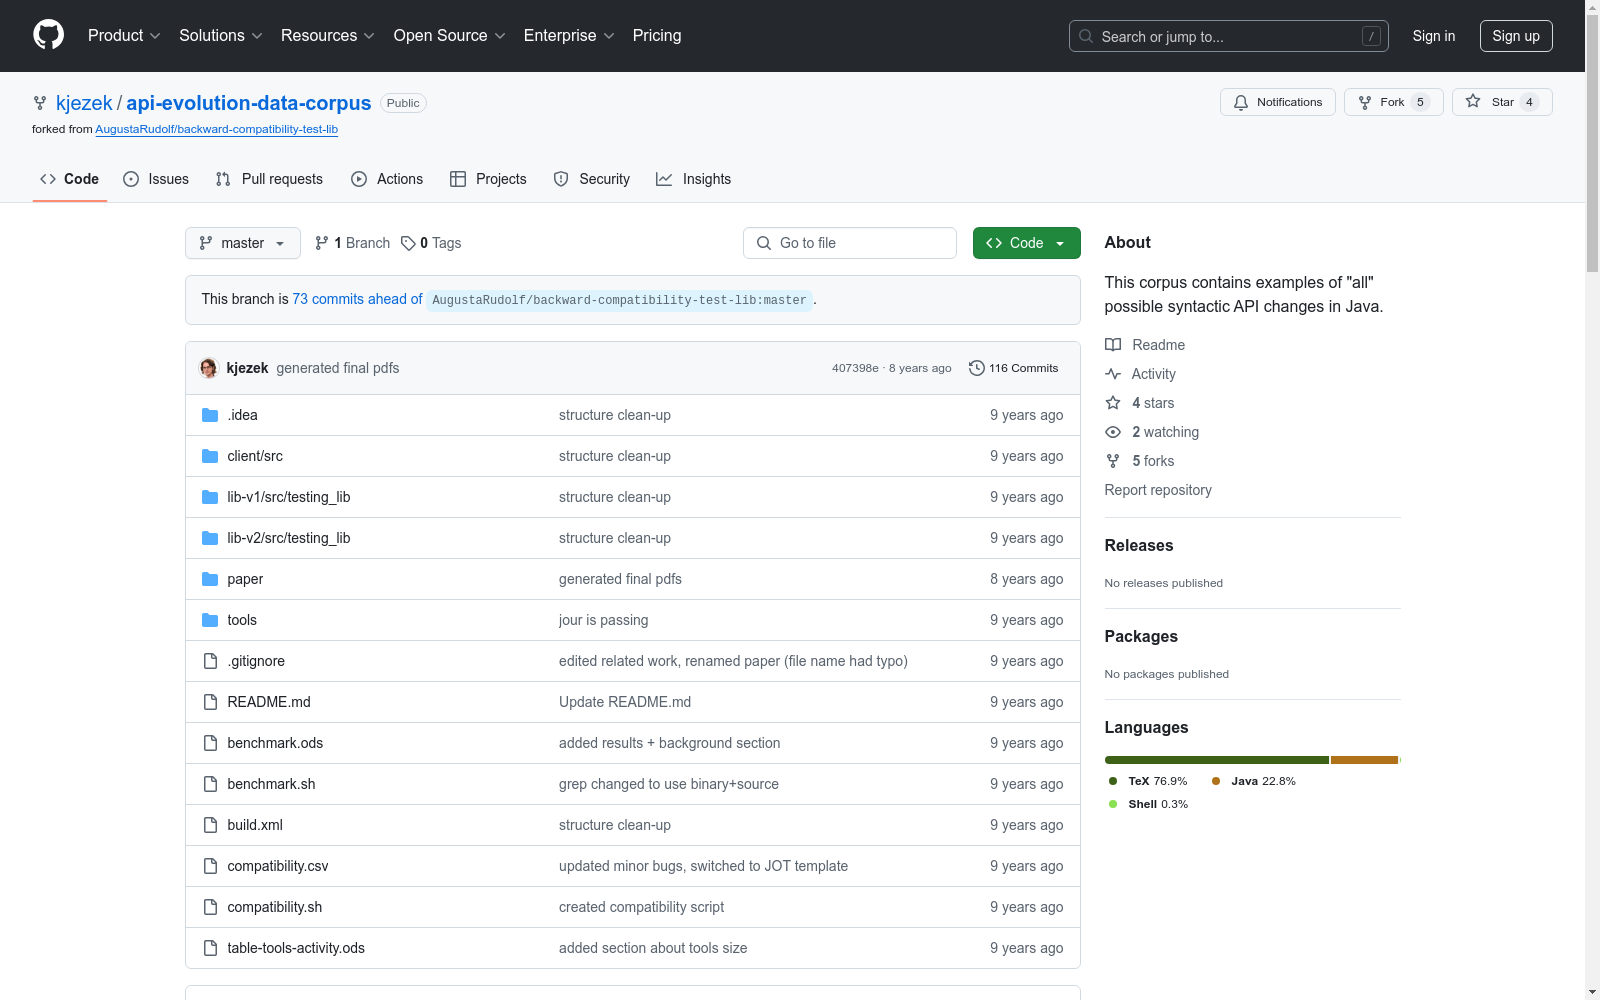The height and width of the screenshot is (1000, 1600).
Task: Click the GitHub logo icon
Action: 48,35
